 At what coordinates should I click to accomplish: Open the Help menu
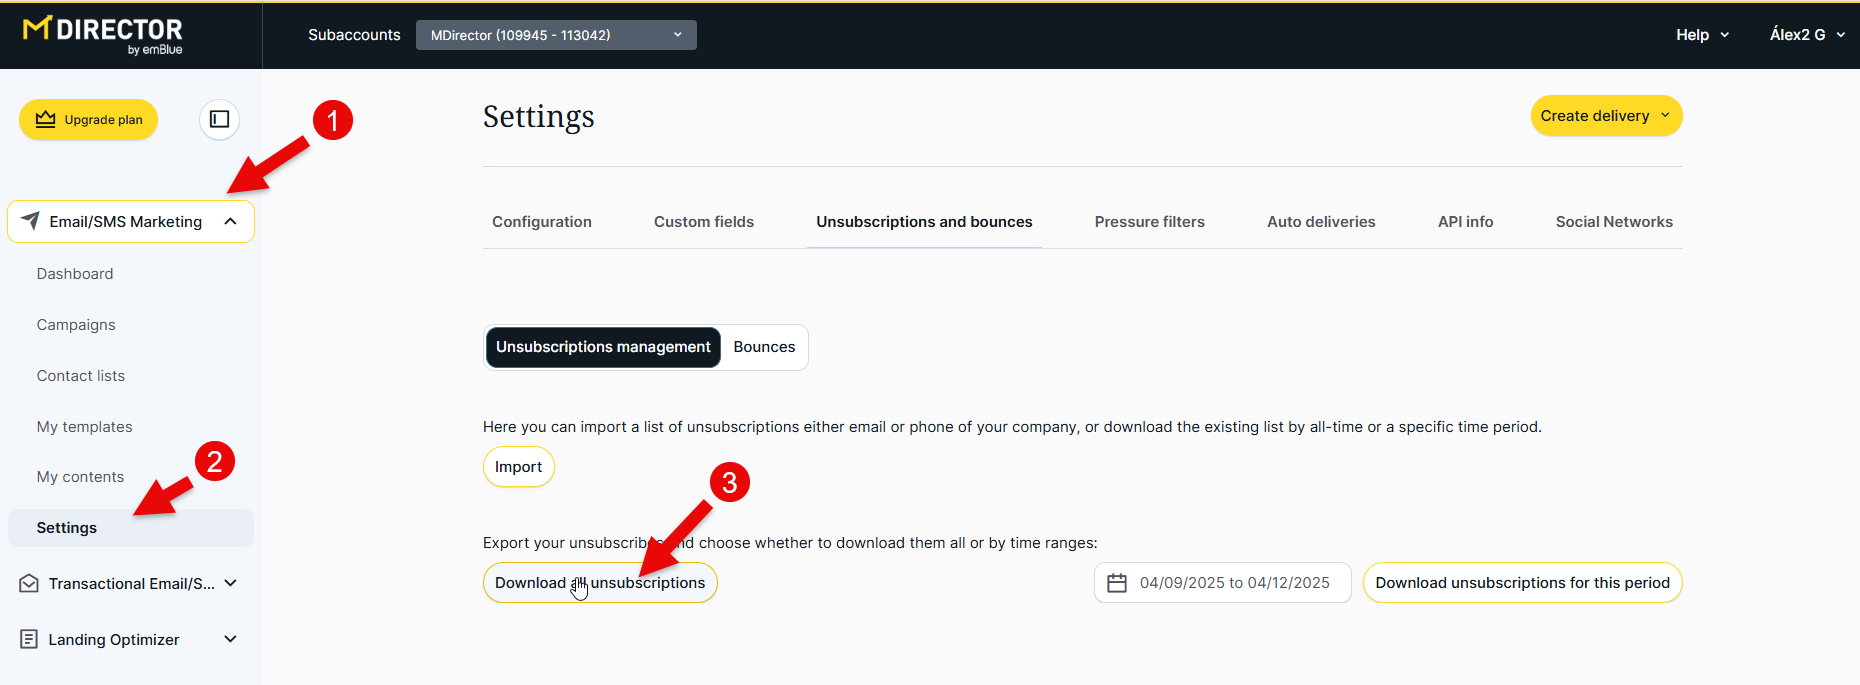[1701, 35]
